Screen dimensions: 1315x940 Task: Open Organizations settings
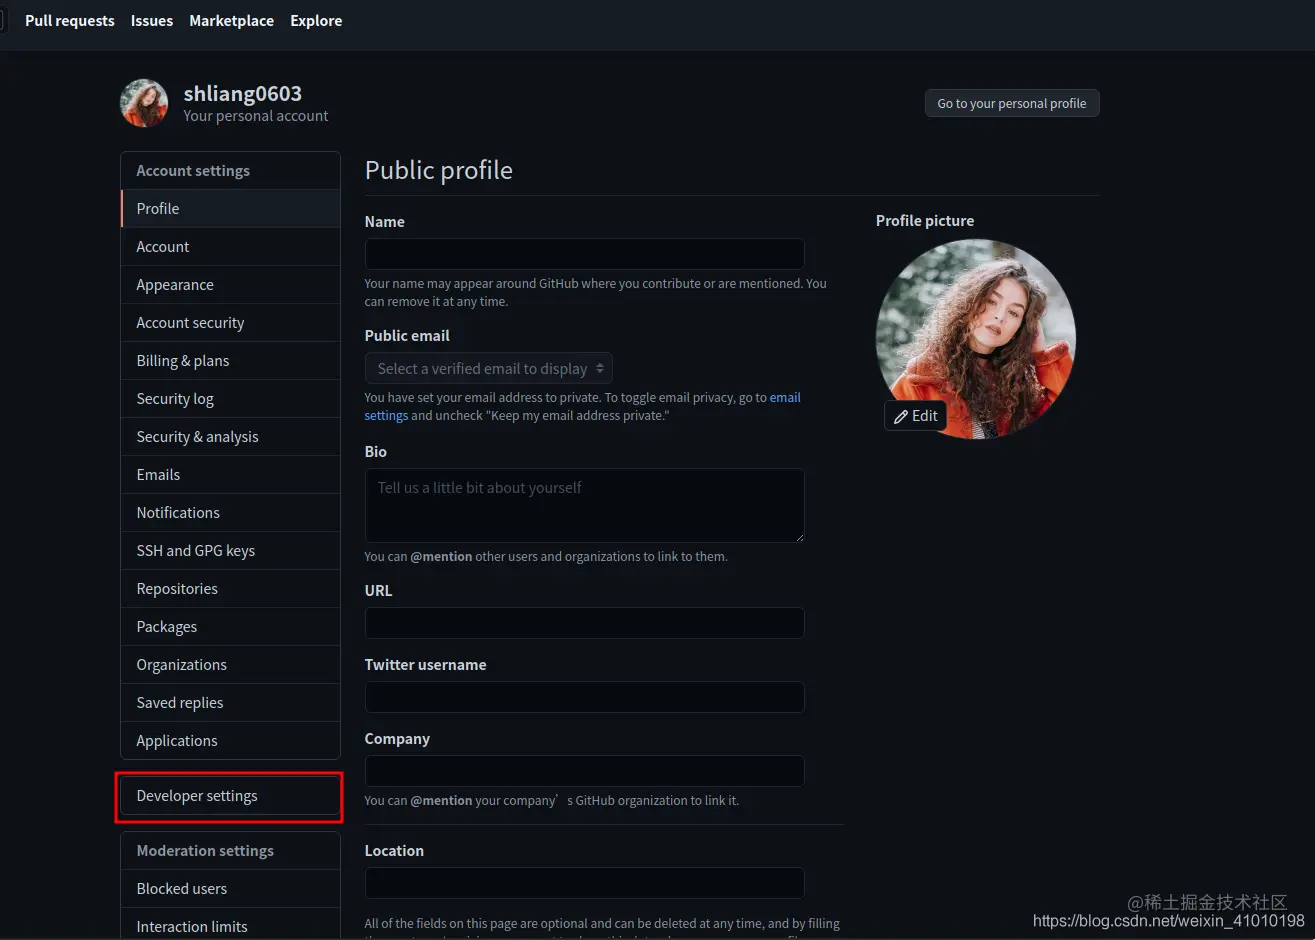pyautogui.click(x=230, y=664)
